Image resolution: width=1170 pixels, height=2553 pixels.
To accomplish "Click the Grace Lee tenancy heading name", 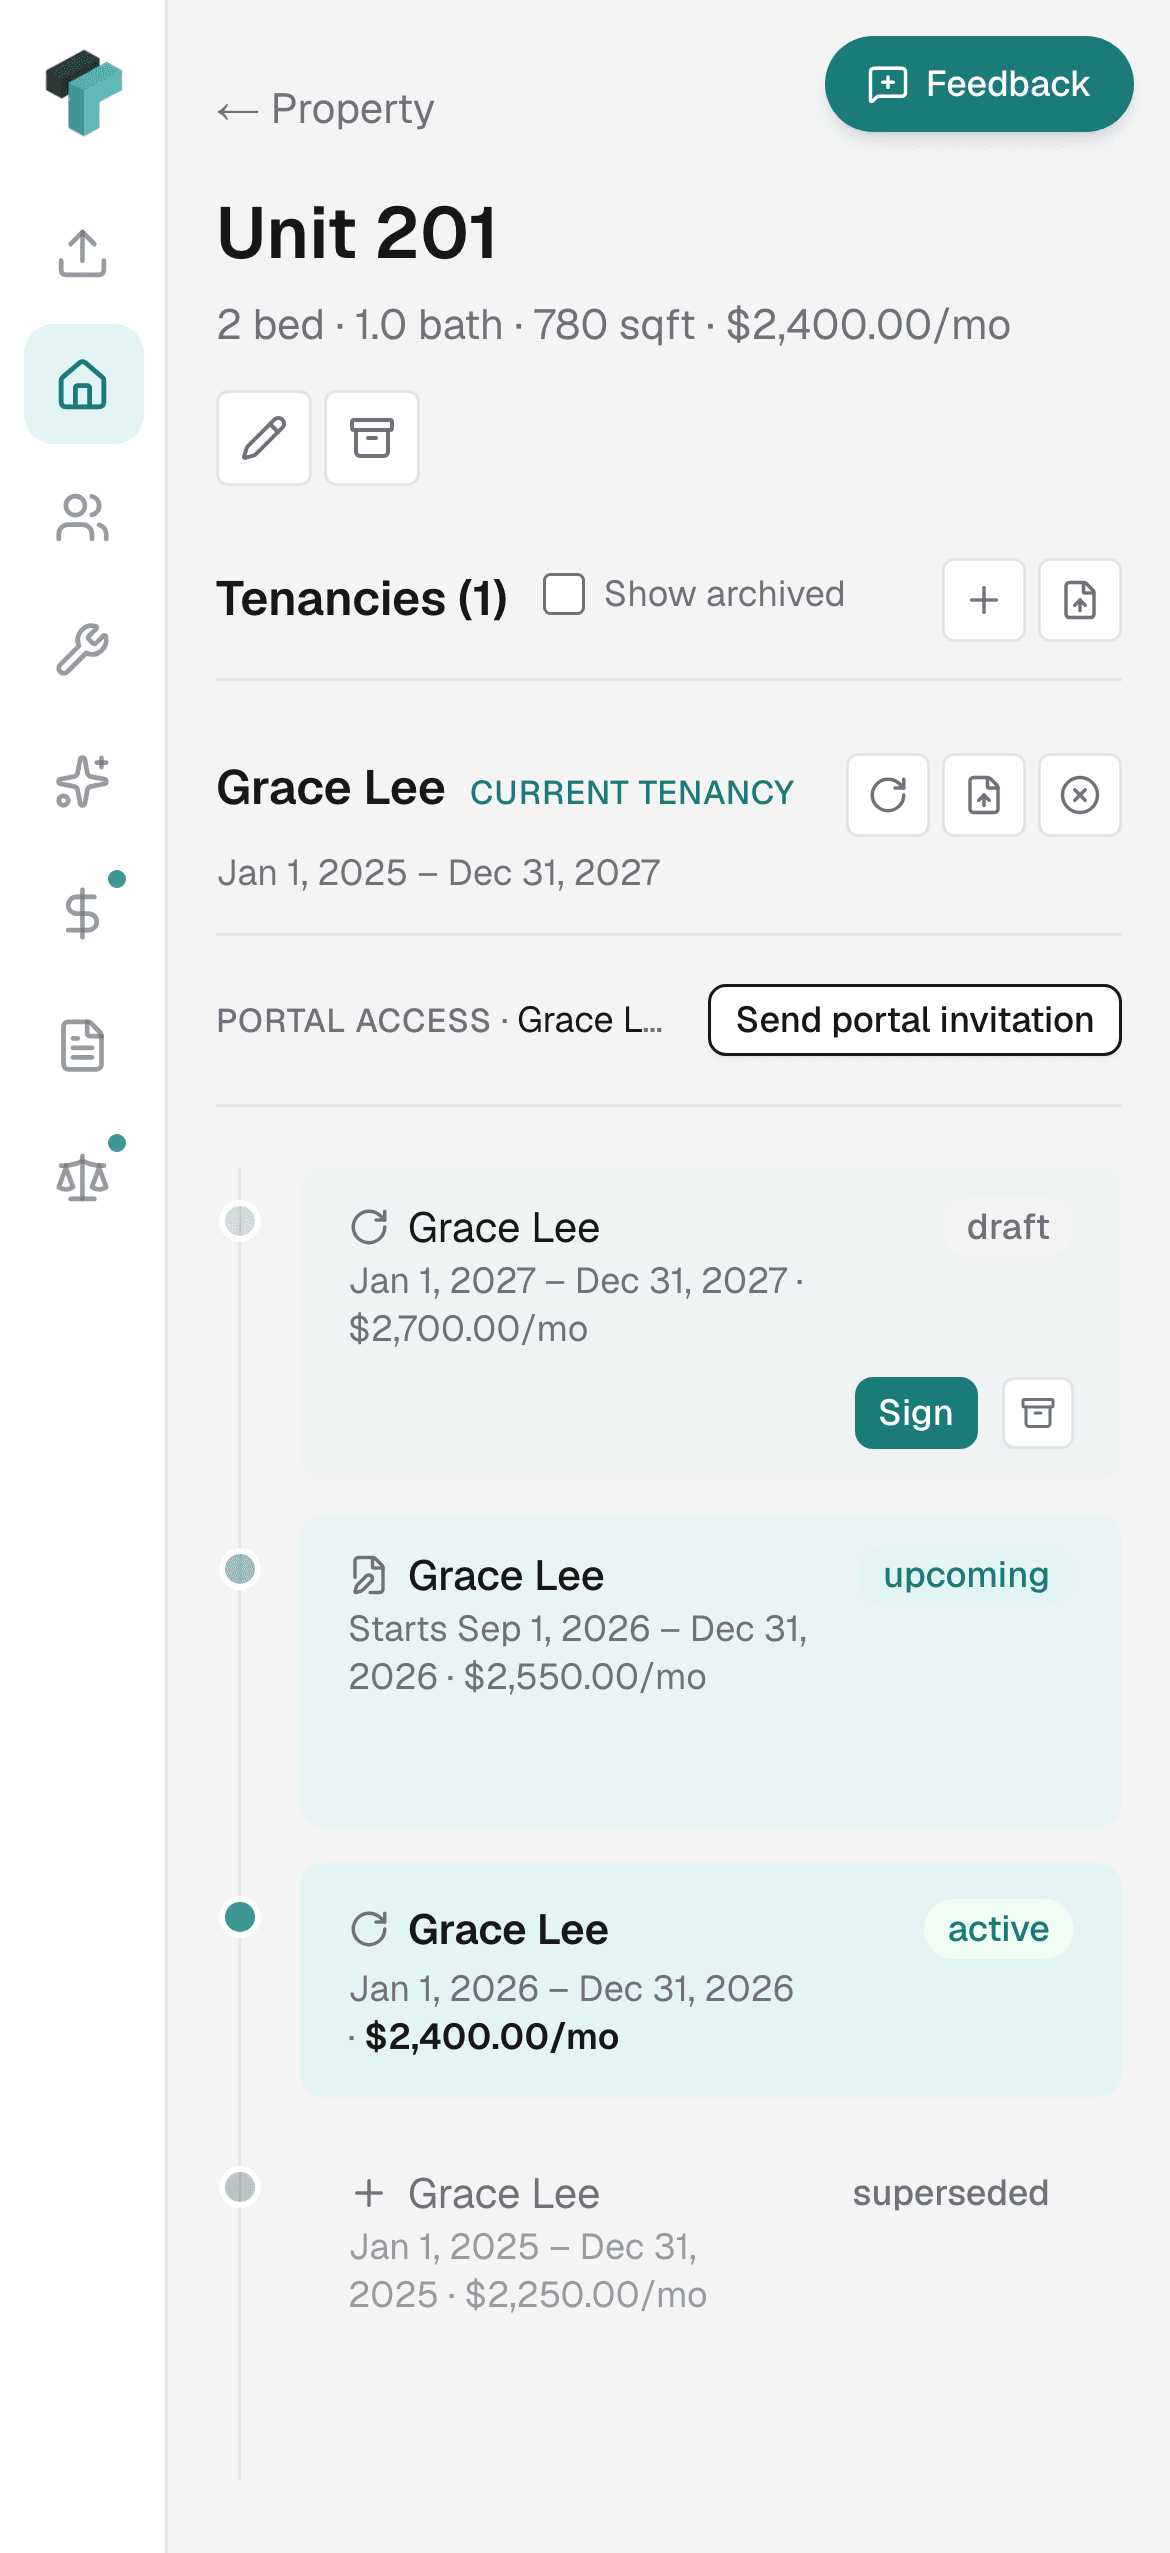I will pos(331,788).
